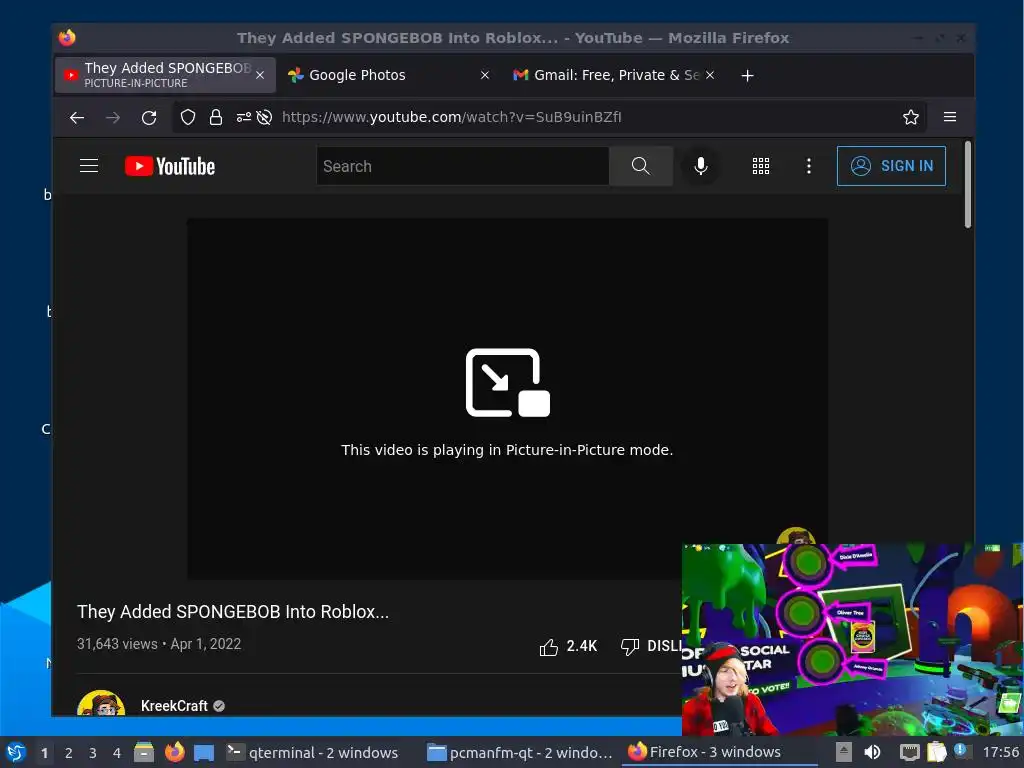The height and width of the screenshot is (768, 1024).
Task: Click the page vertical scrollbar
Action: point(968,184)
